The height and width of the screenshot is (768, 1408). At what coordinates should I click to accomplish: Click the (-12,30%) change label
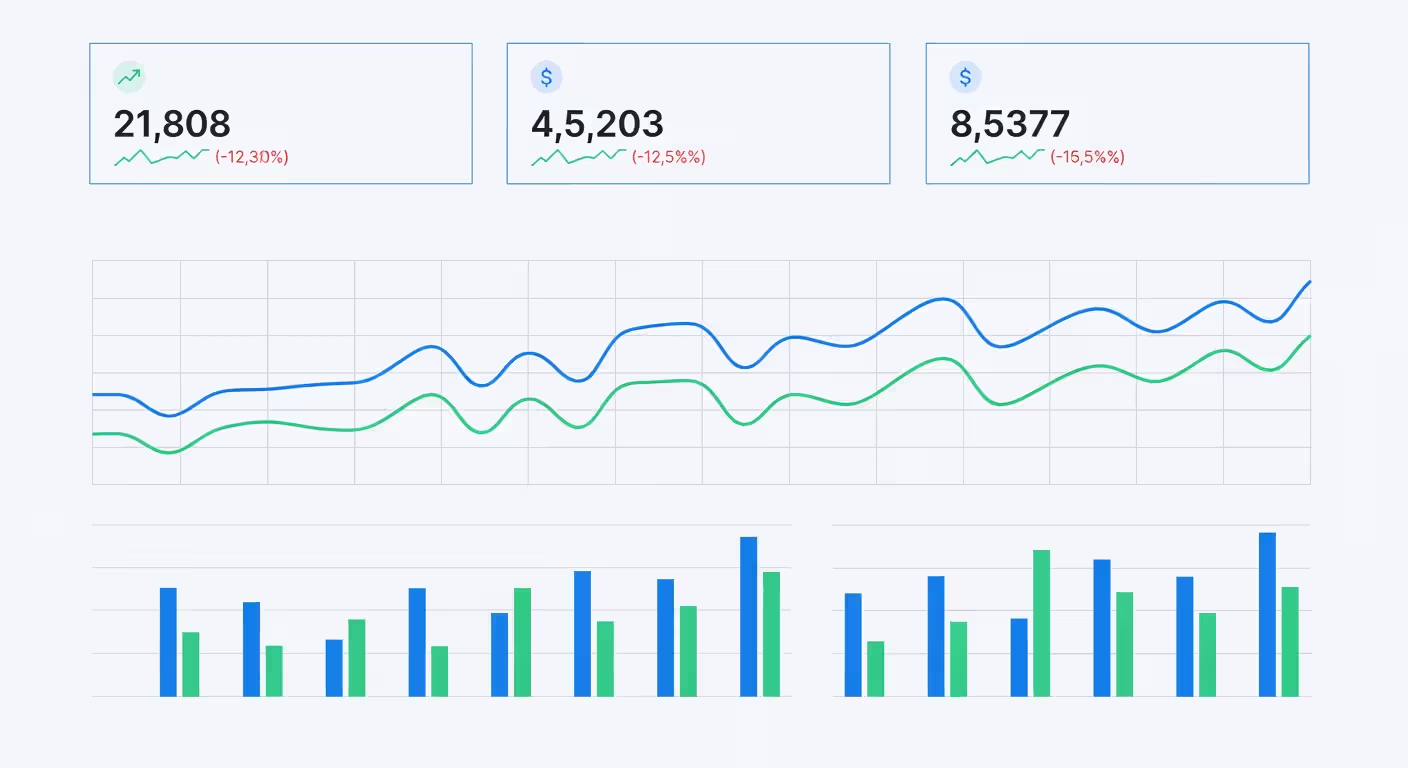(252, 157)
